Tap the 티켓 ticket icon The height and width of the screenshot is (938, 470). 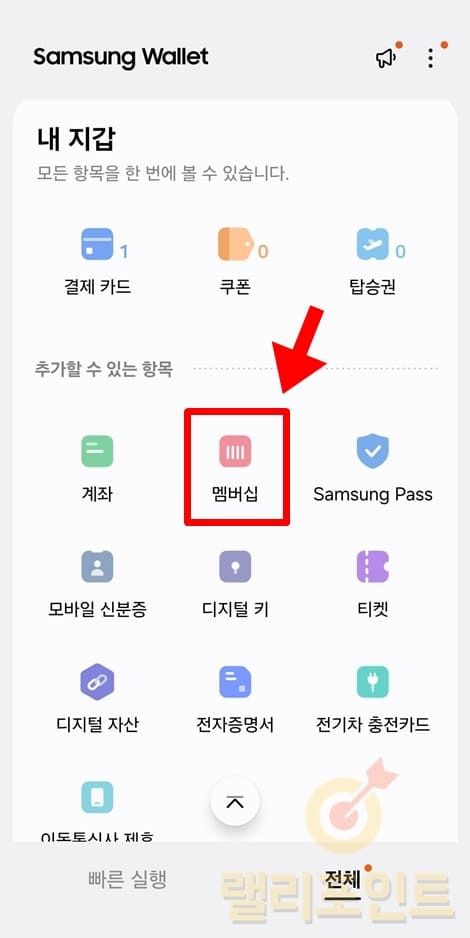[x=373, y=567]
